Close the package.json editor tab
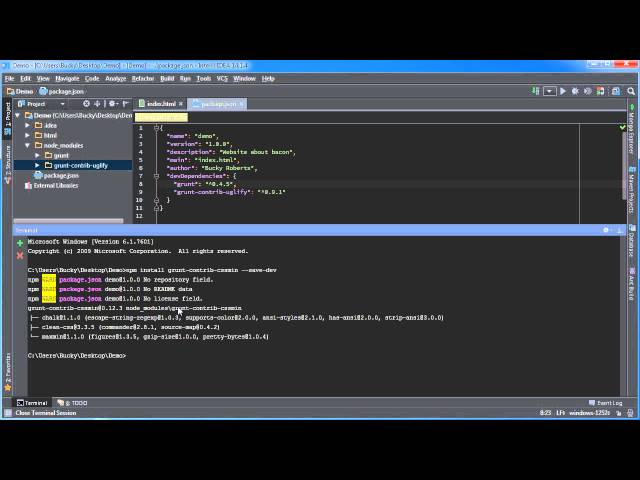This screenshot has width=640, height=480. click(242, 104)
